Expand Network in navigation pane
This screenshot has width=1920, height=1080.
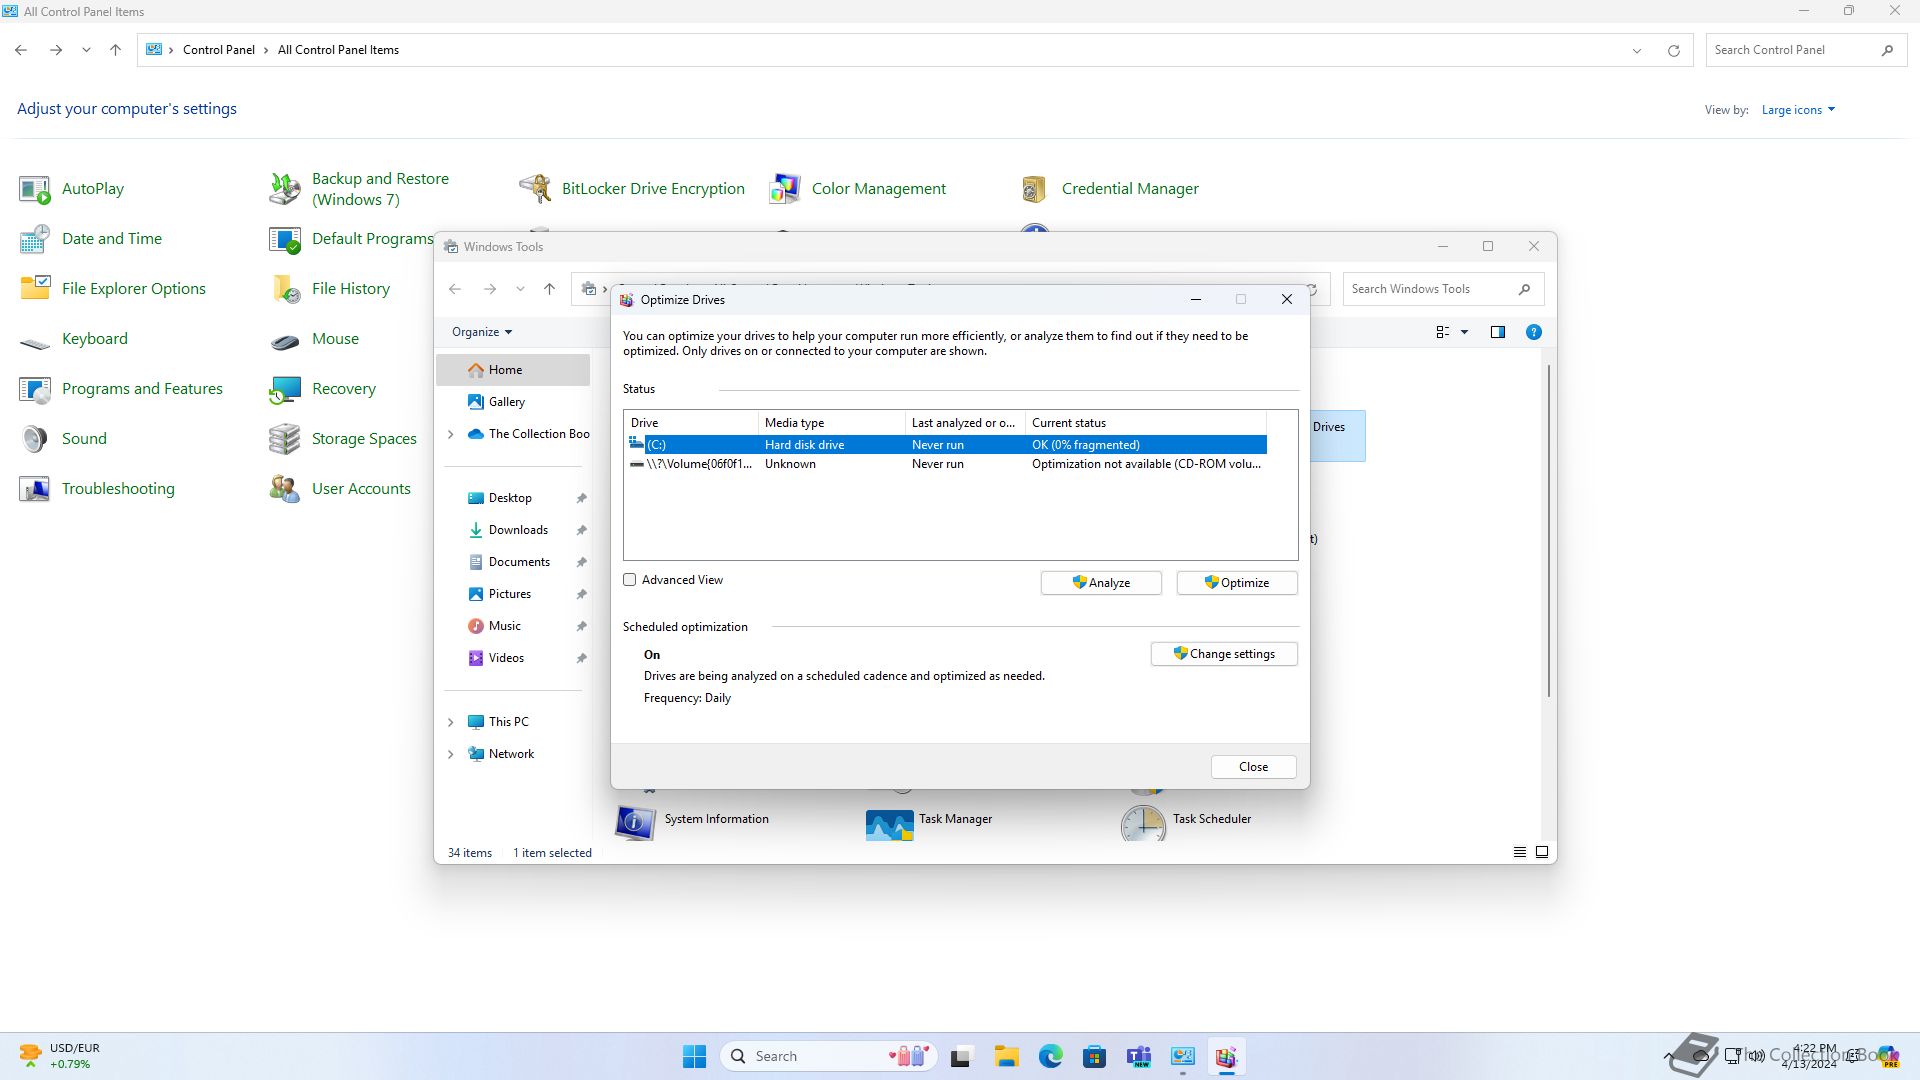(x=451, y=754)
